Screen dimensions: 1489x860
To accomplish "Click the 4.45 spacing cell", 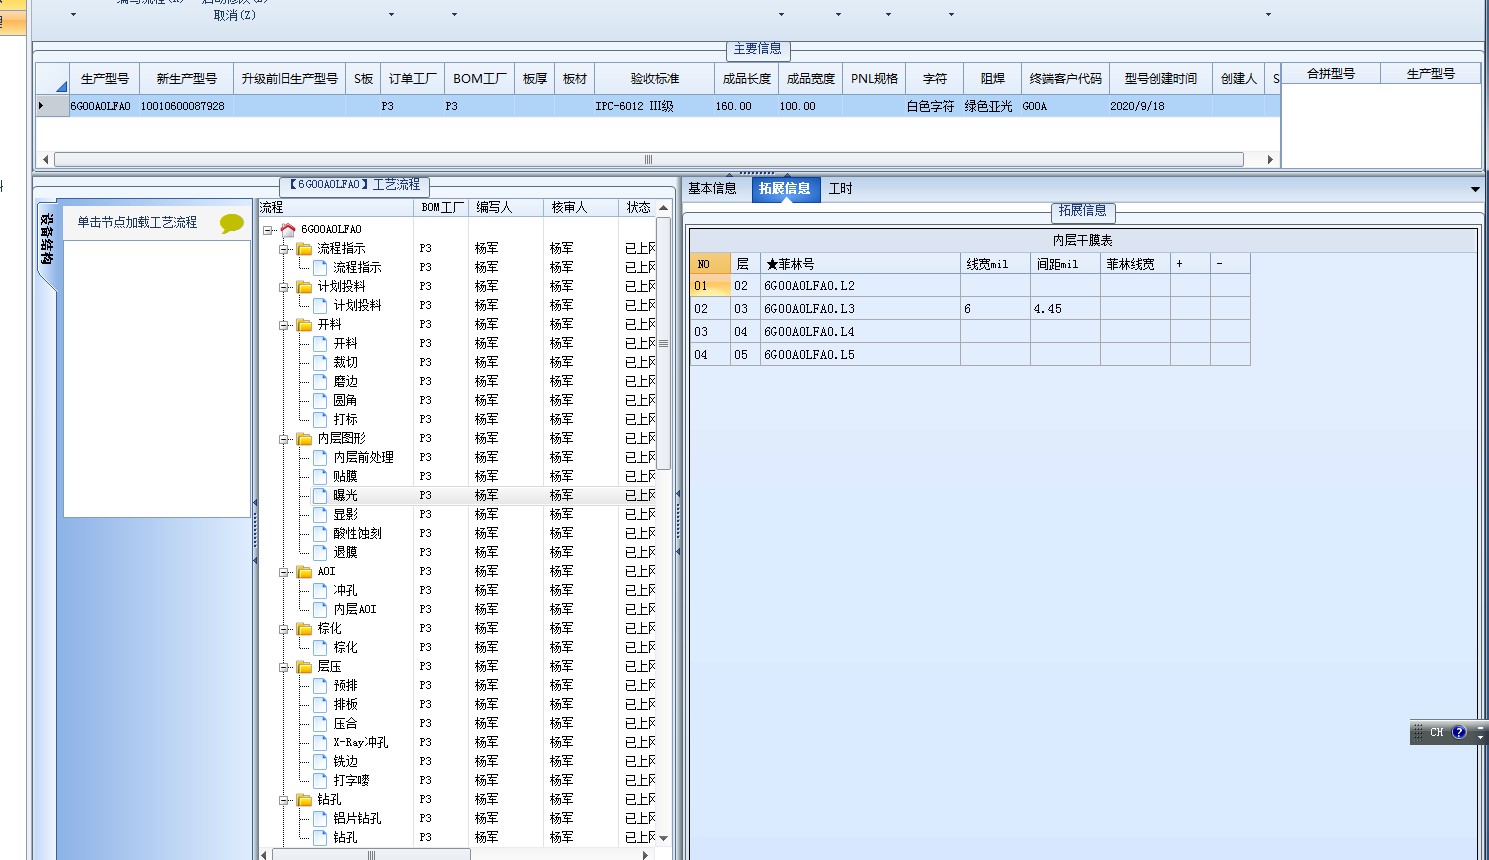I will click(x=1065, y=309).
